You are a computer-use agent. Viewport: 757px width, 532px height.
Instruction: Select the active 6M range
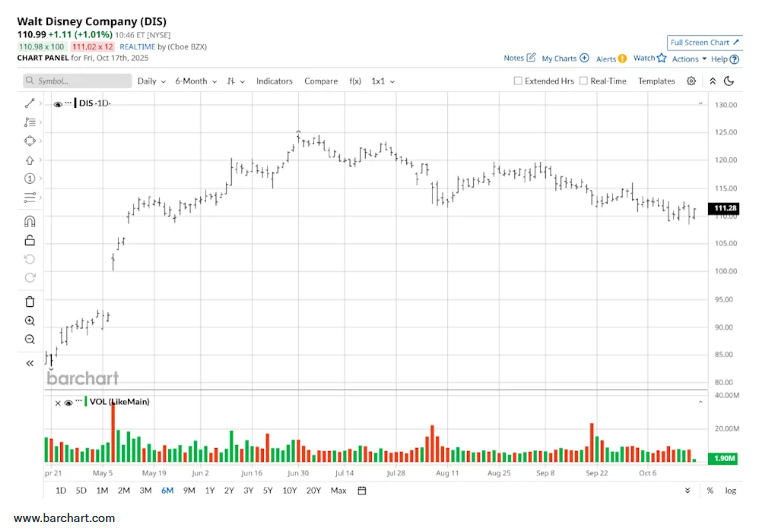click(x=167, y=490)
